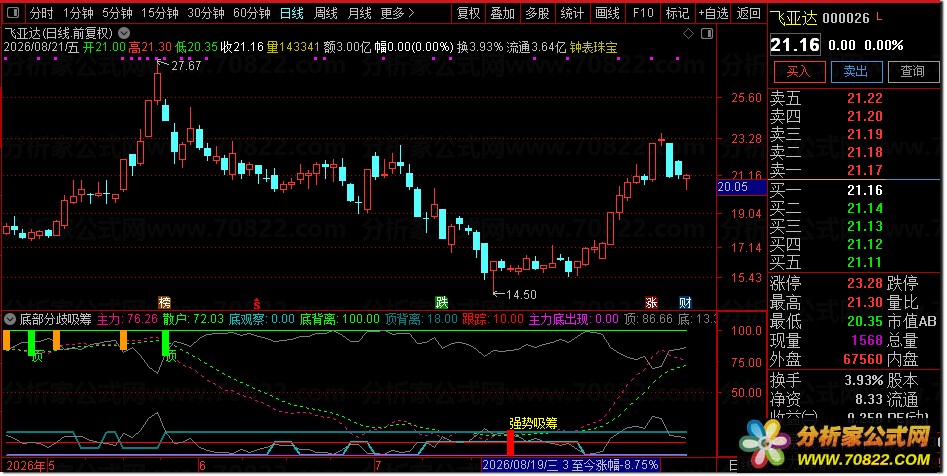Click the 换手 3.93% value in quote panel
The height and width of the screenshot is (476, 947).
(864, 381)
